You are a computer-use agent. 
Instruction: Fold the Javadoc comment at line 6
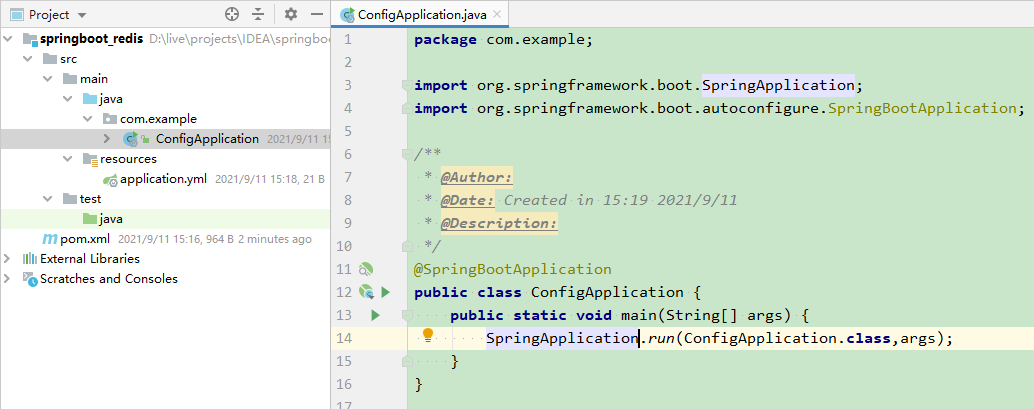[x=408, y=154]
